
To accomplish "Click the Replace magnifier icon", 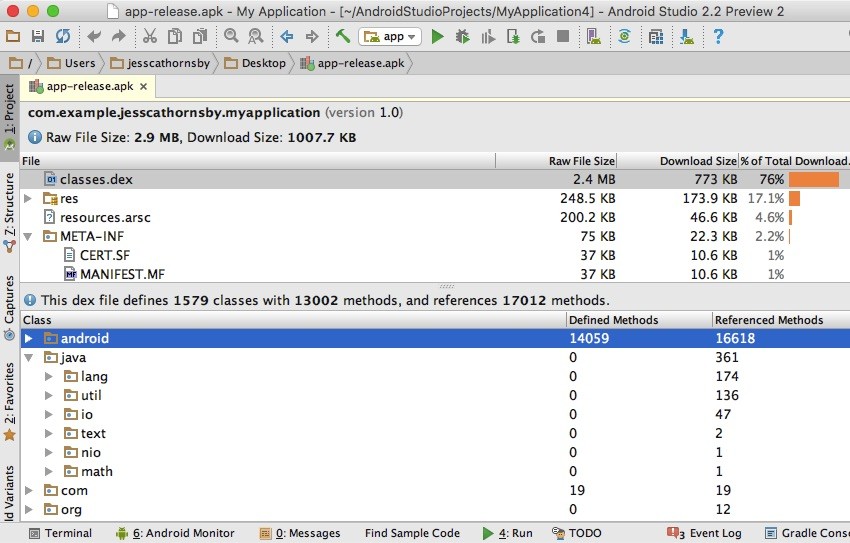I will click(x=255, y=36).
